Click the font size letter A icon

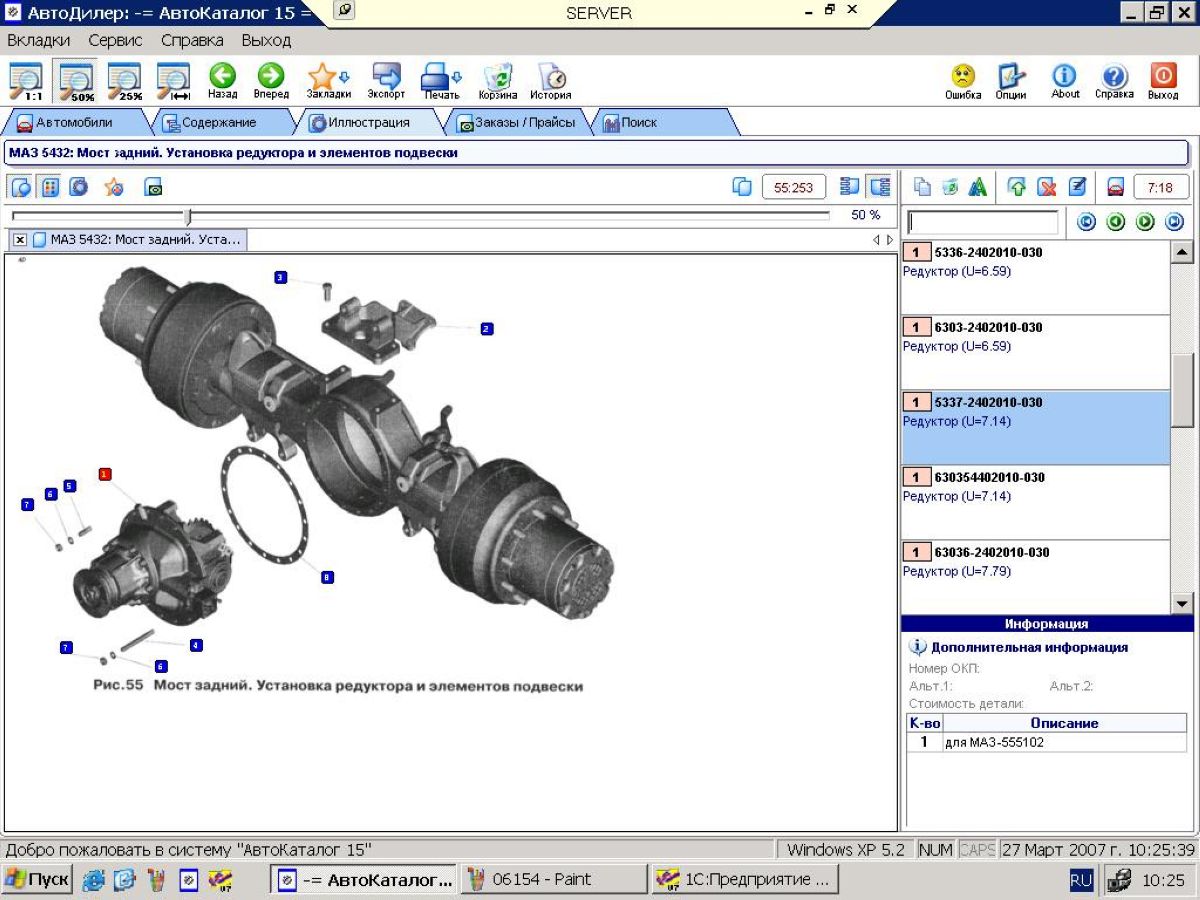(978, 187)
